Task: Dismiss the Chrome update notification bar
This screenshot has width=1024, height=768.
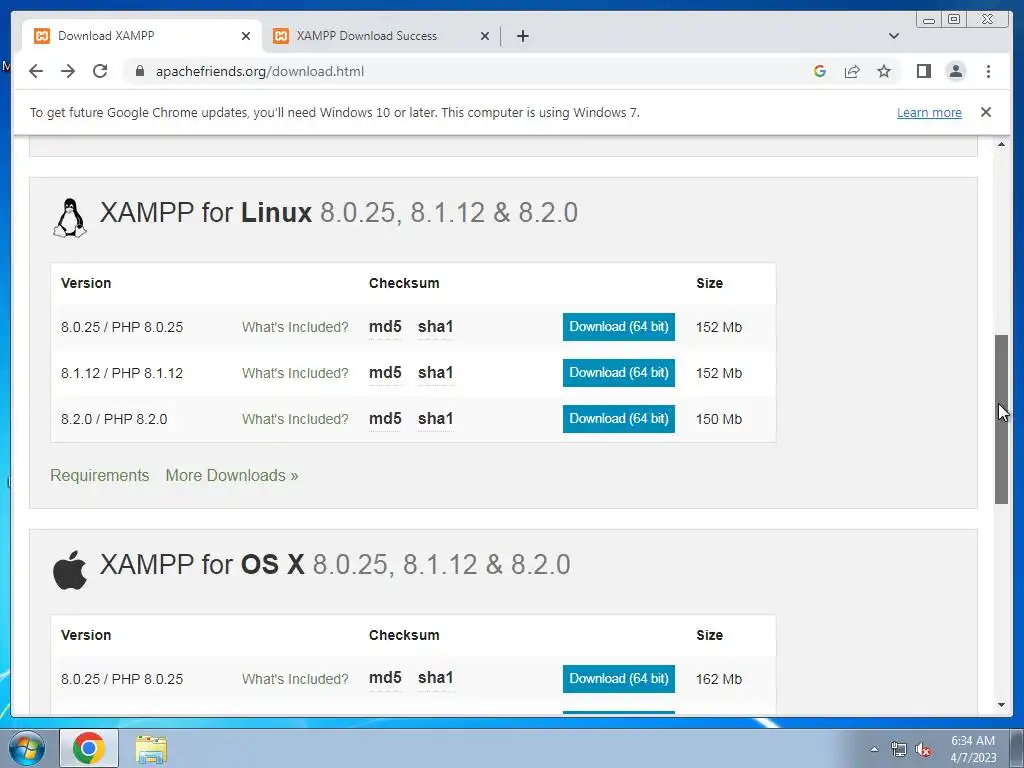Action: coord(985,112)
